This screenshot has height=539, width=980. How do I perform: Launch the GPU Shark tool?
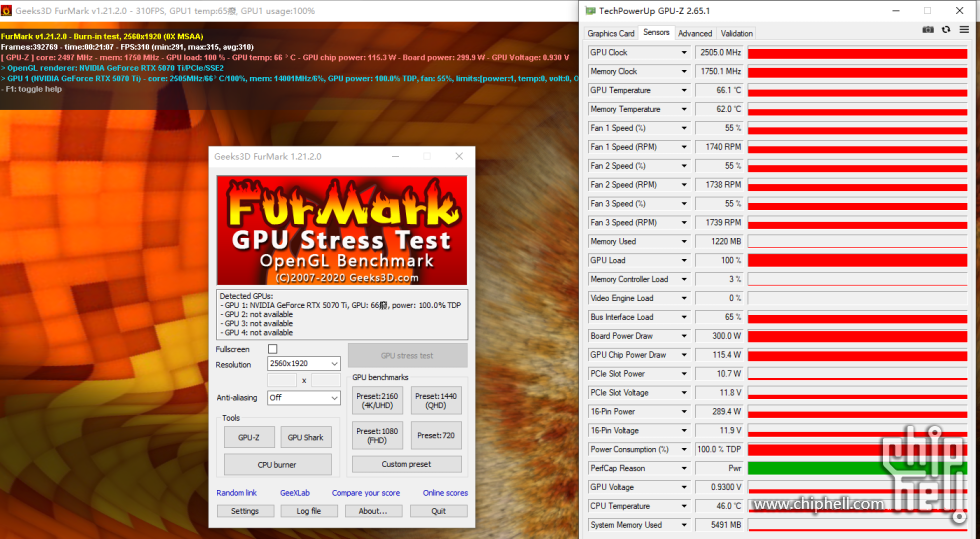tap(306, 437)
